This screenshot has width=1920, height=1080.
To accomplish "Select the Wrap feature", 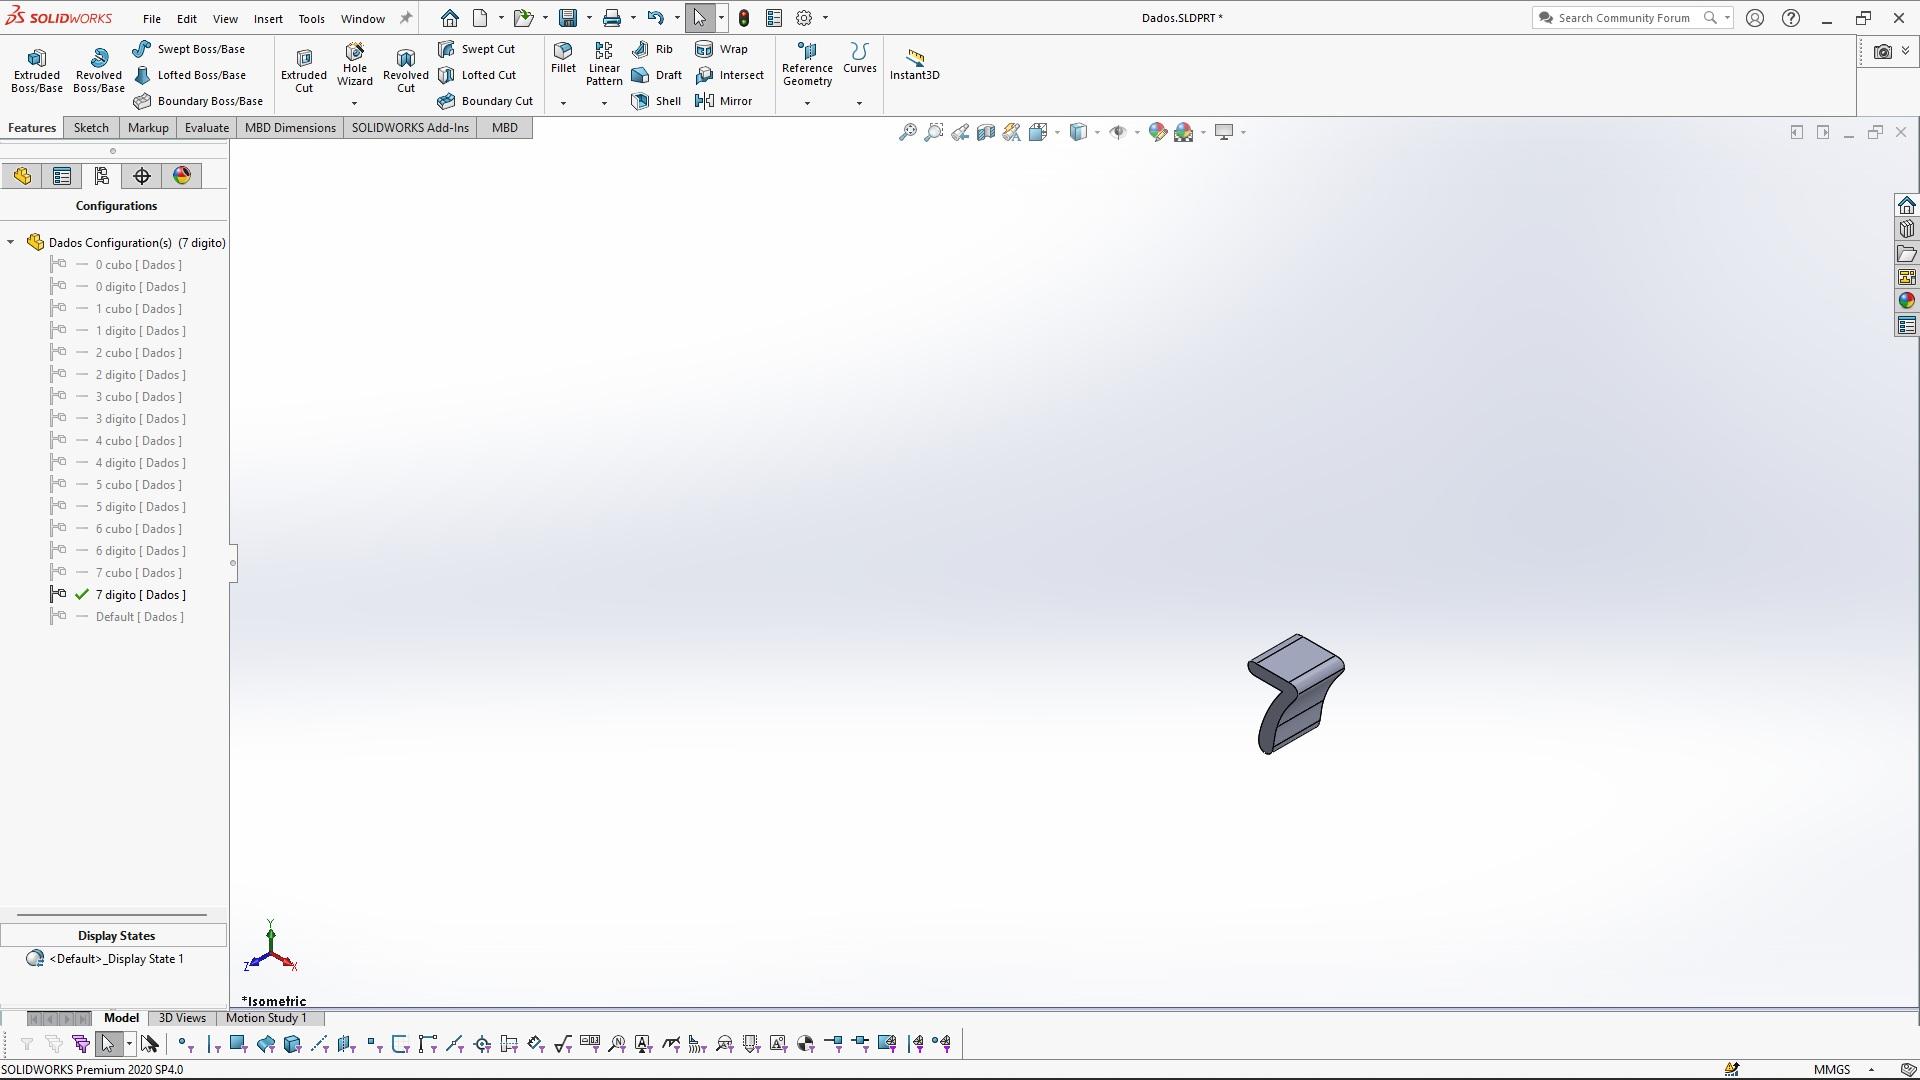I will click(x=721, y=49).
